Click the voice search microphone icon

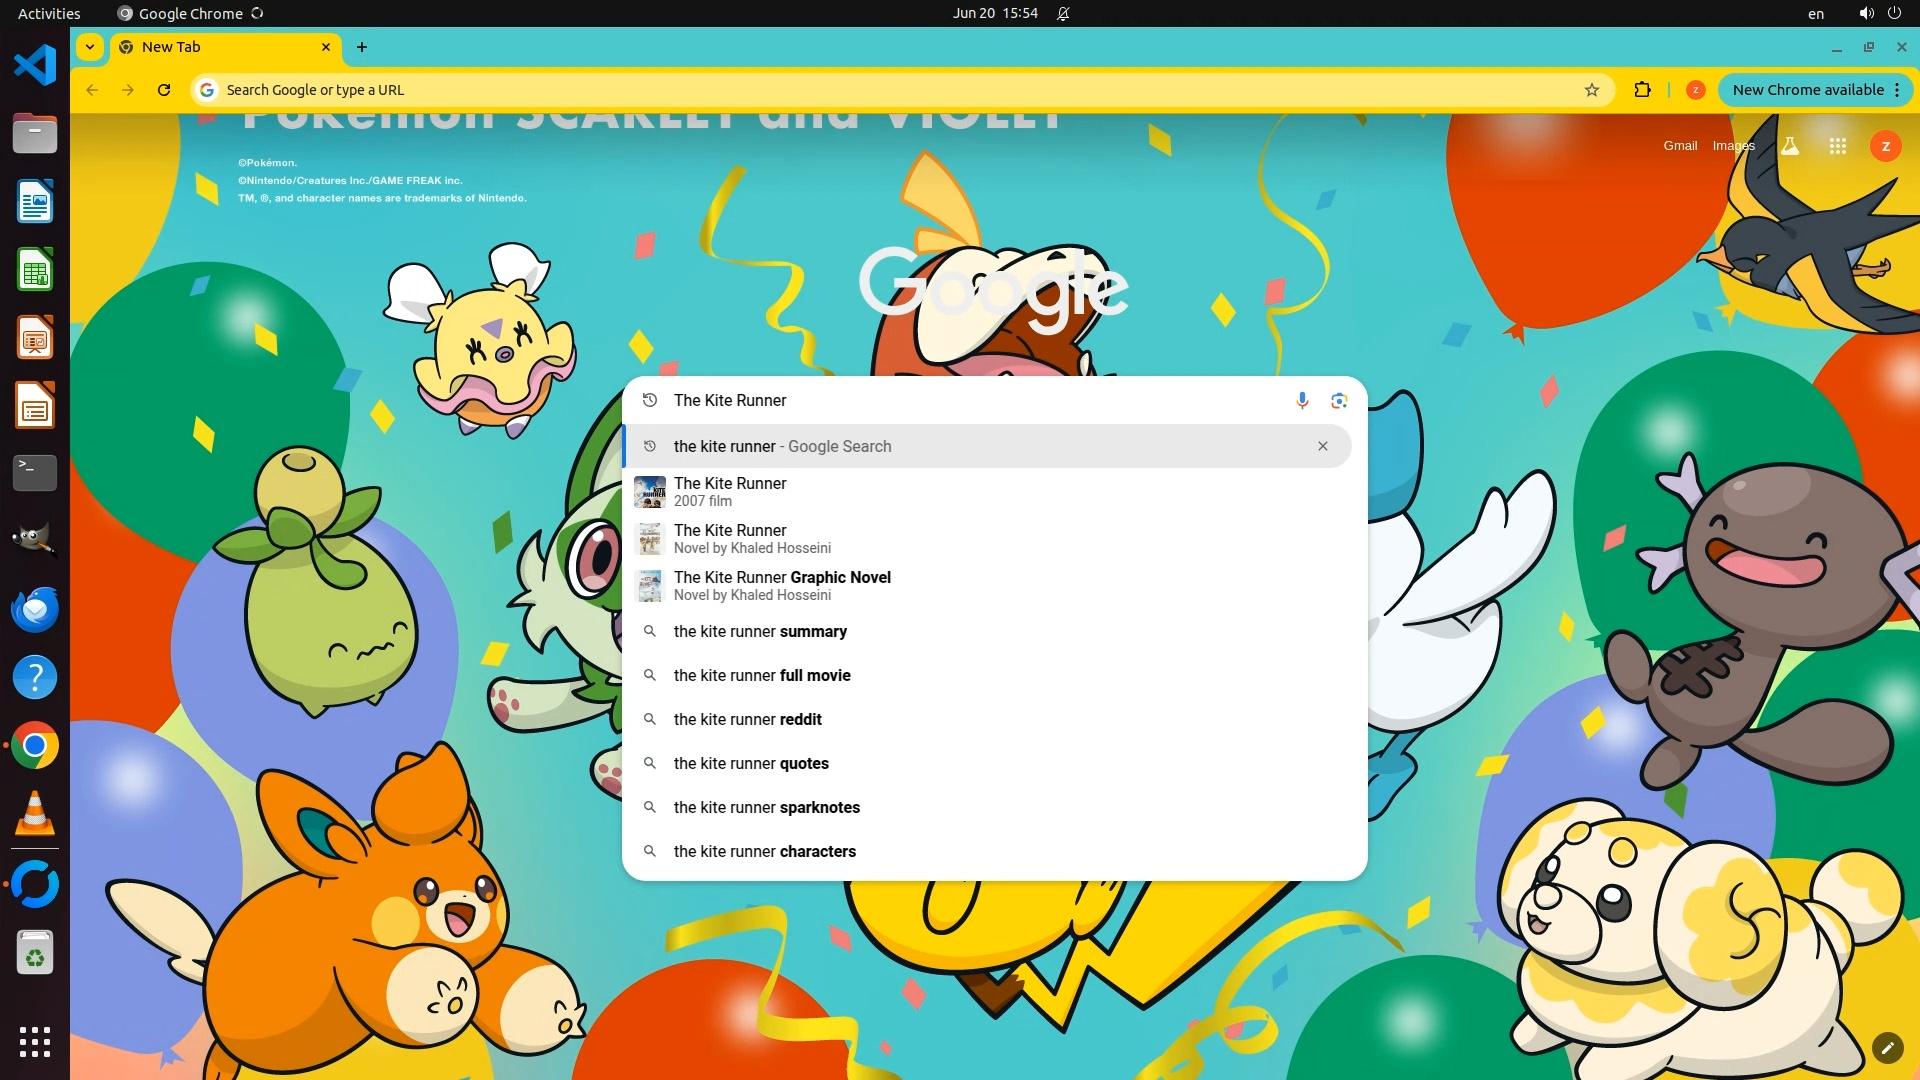pyautogui.click(x=1302, y=400)
